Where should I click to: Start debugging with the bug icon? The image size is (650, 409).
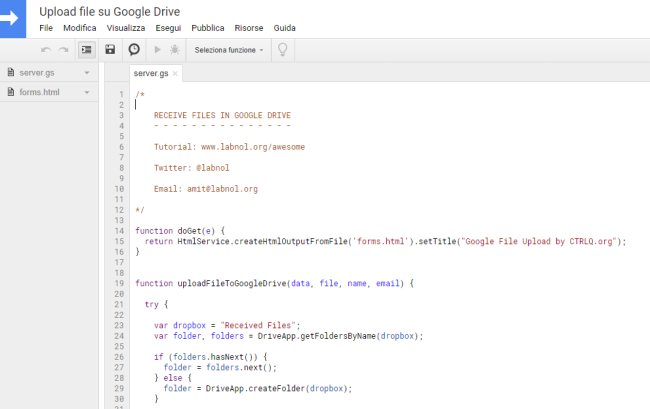tap(175, 49)
